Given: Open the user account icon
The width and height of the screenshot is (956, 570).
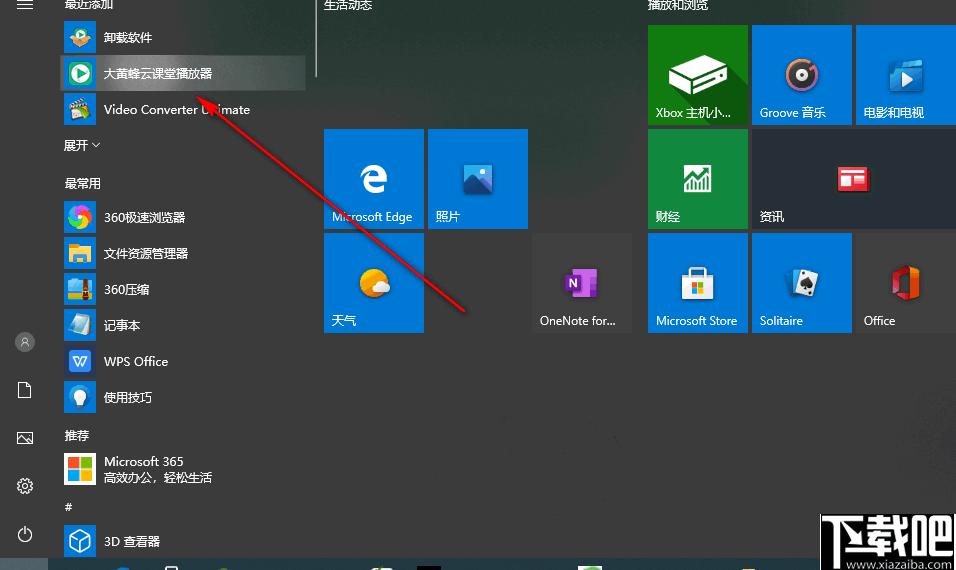Looking at the screenshot, I should point(24,342).
